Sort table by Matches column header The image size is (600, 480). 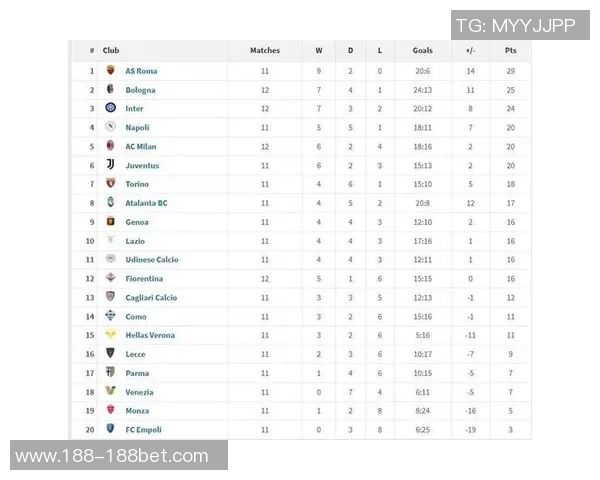pos(265,50)
